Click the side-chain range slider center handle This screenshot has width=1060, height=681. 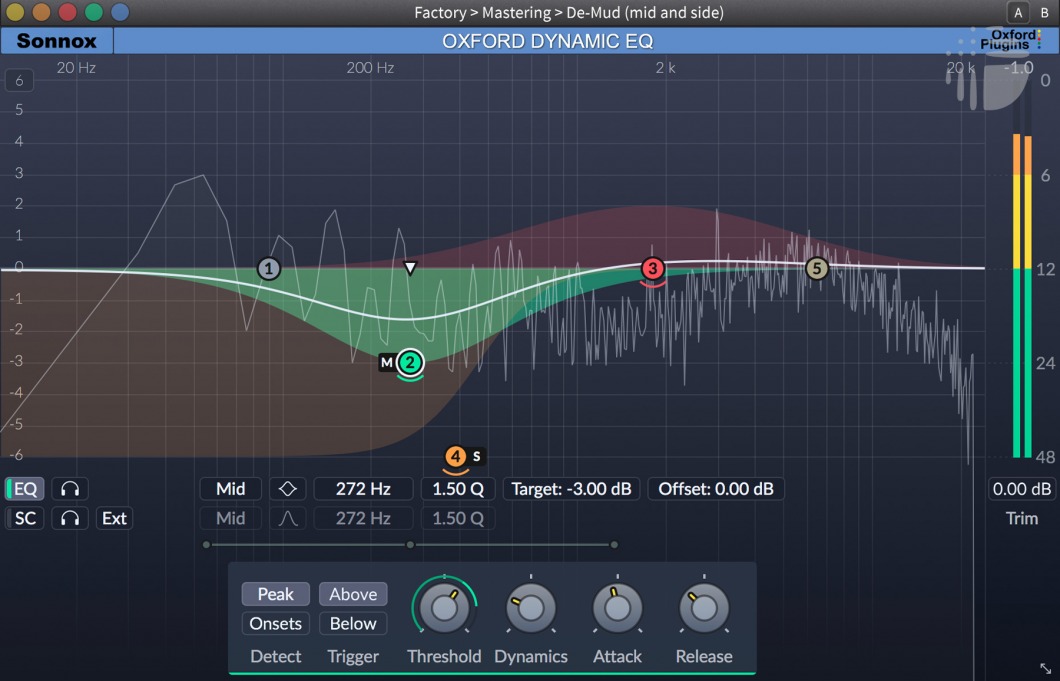point(410,544)
